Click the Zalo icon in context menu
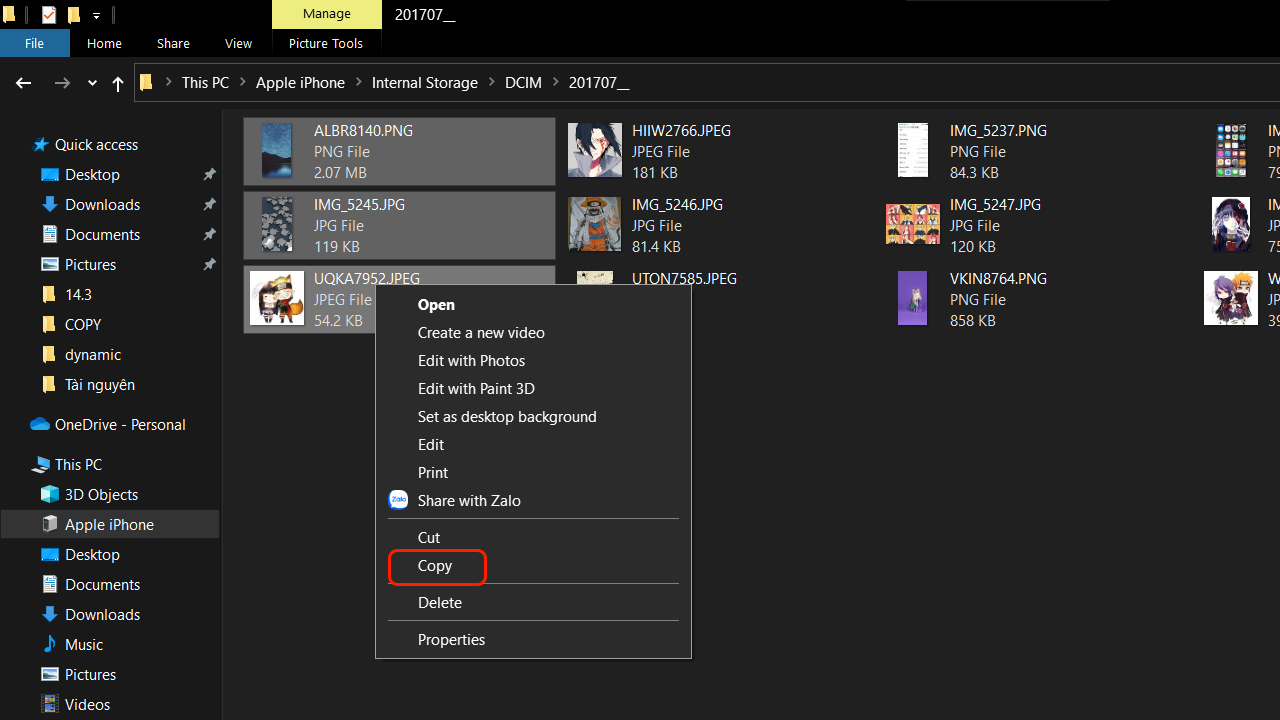 (x=398, y=500)
